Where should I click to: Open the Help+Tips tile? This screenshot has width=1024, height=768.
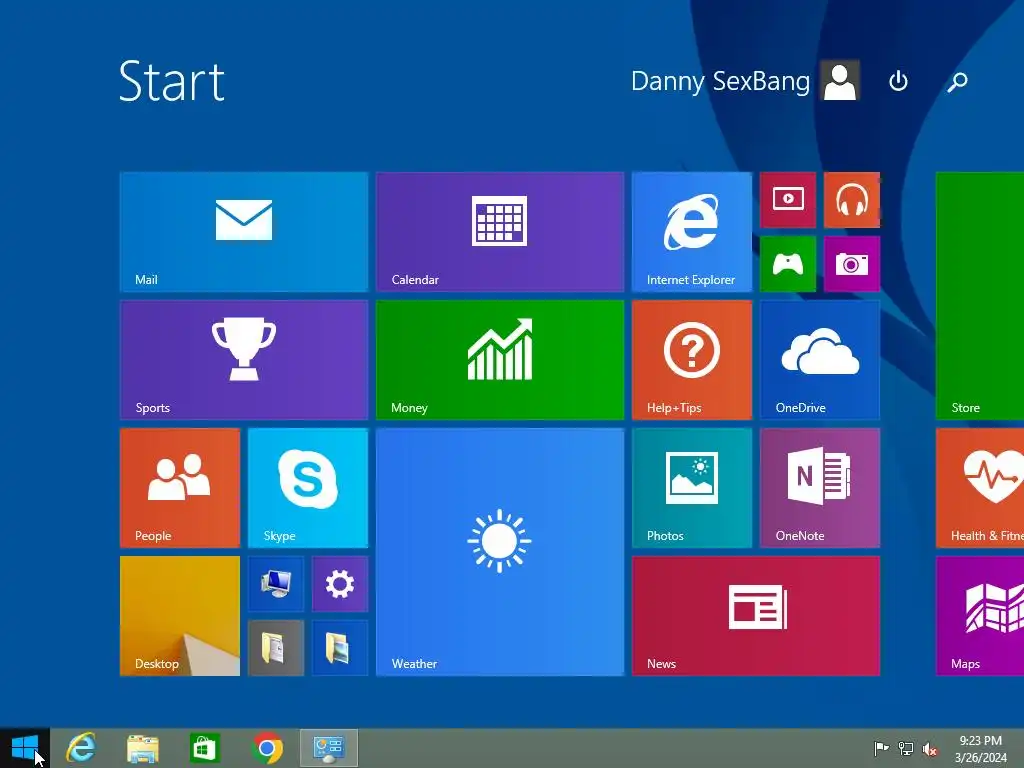[x=692, y=360]
